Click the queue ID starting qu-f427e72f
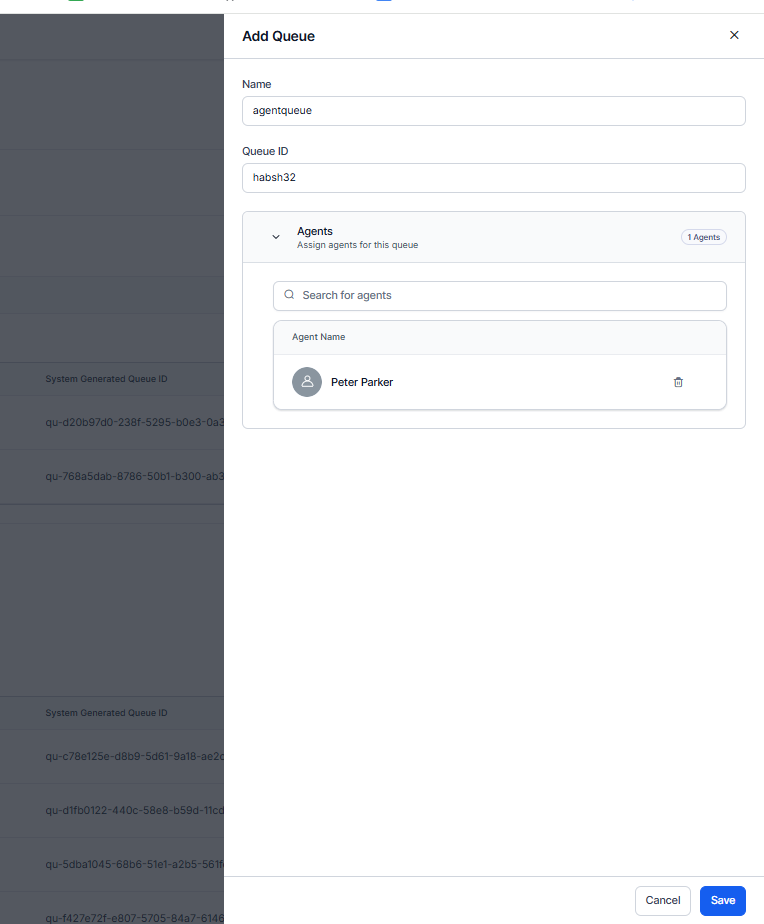The height and width of the screenshot is (924, 764). [134, 916]
